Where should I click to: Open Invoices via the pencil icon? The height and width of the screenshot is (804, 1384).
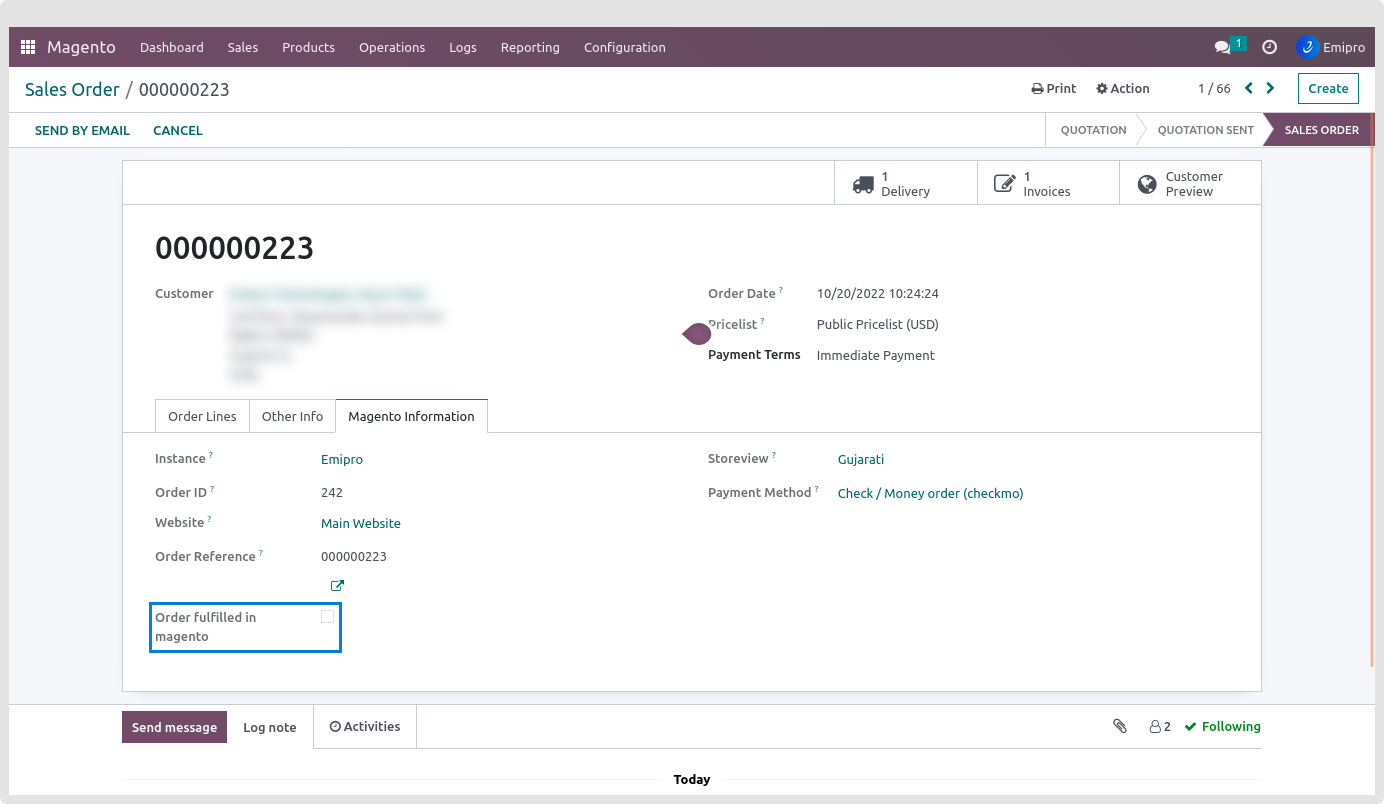click(1004, 184)
